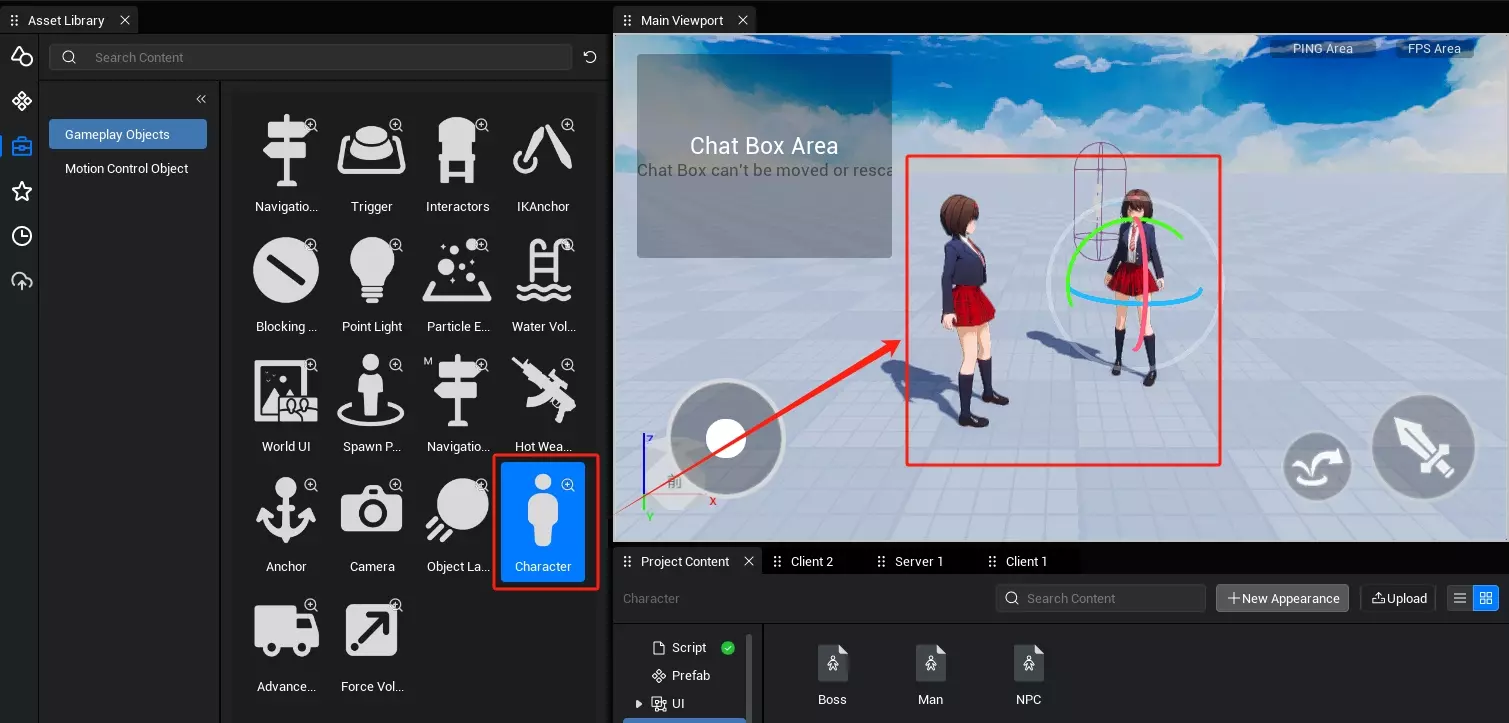Select Motion Control Object category

tap(128, 168)
